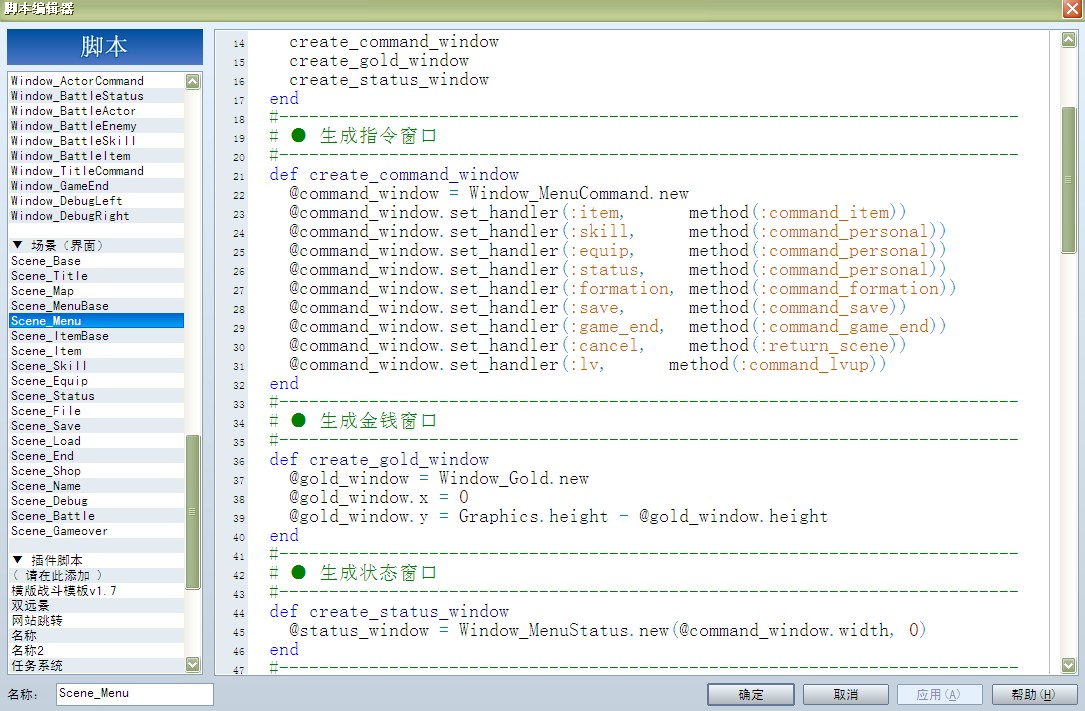Image resolution: width=1085 pixels, height=711 pixels.
Task: Click code editor scroll-up arrow
Action: [x=1068, y=40]
